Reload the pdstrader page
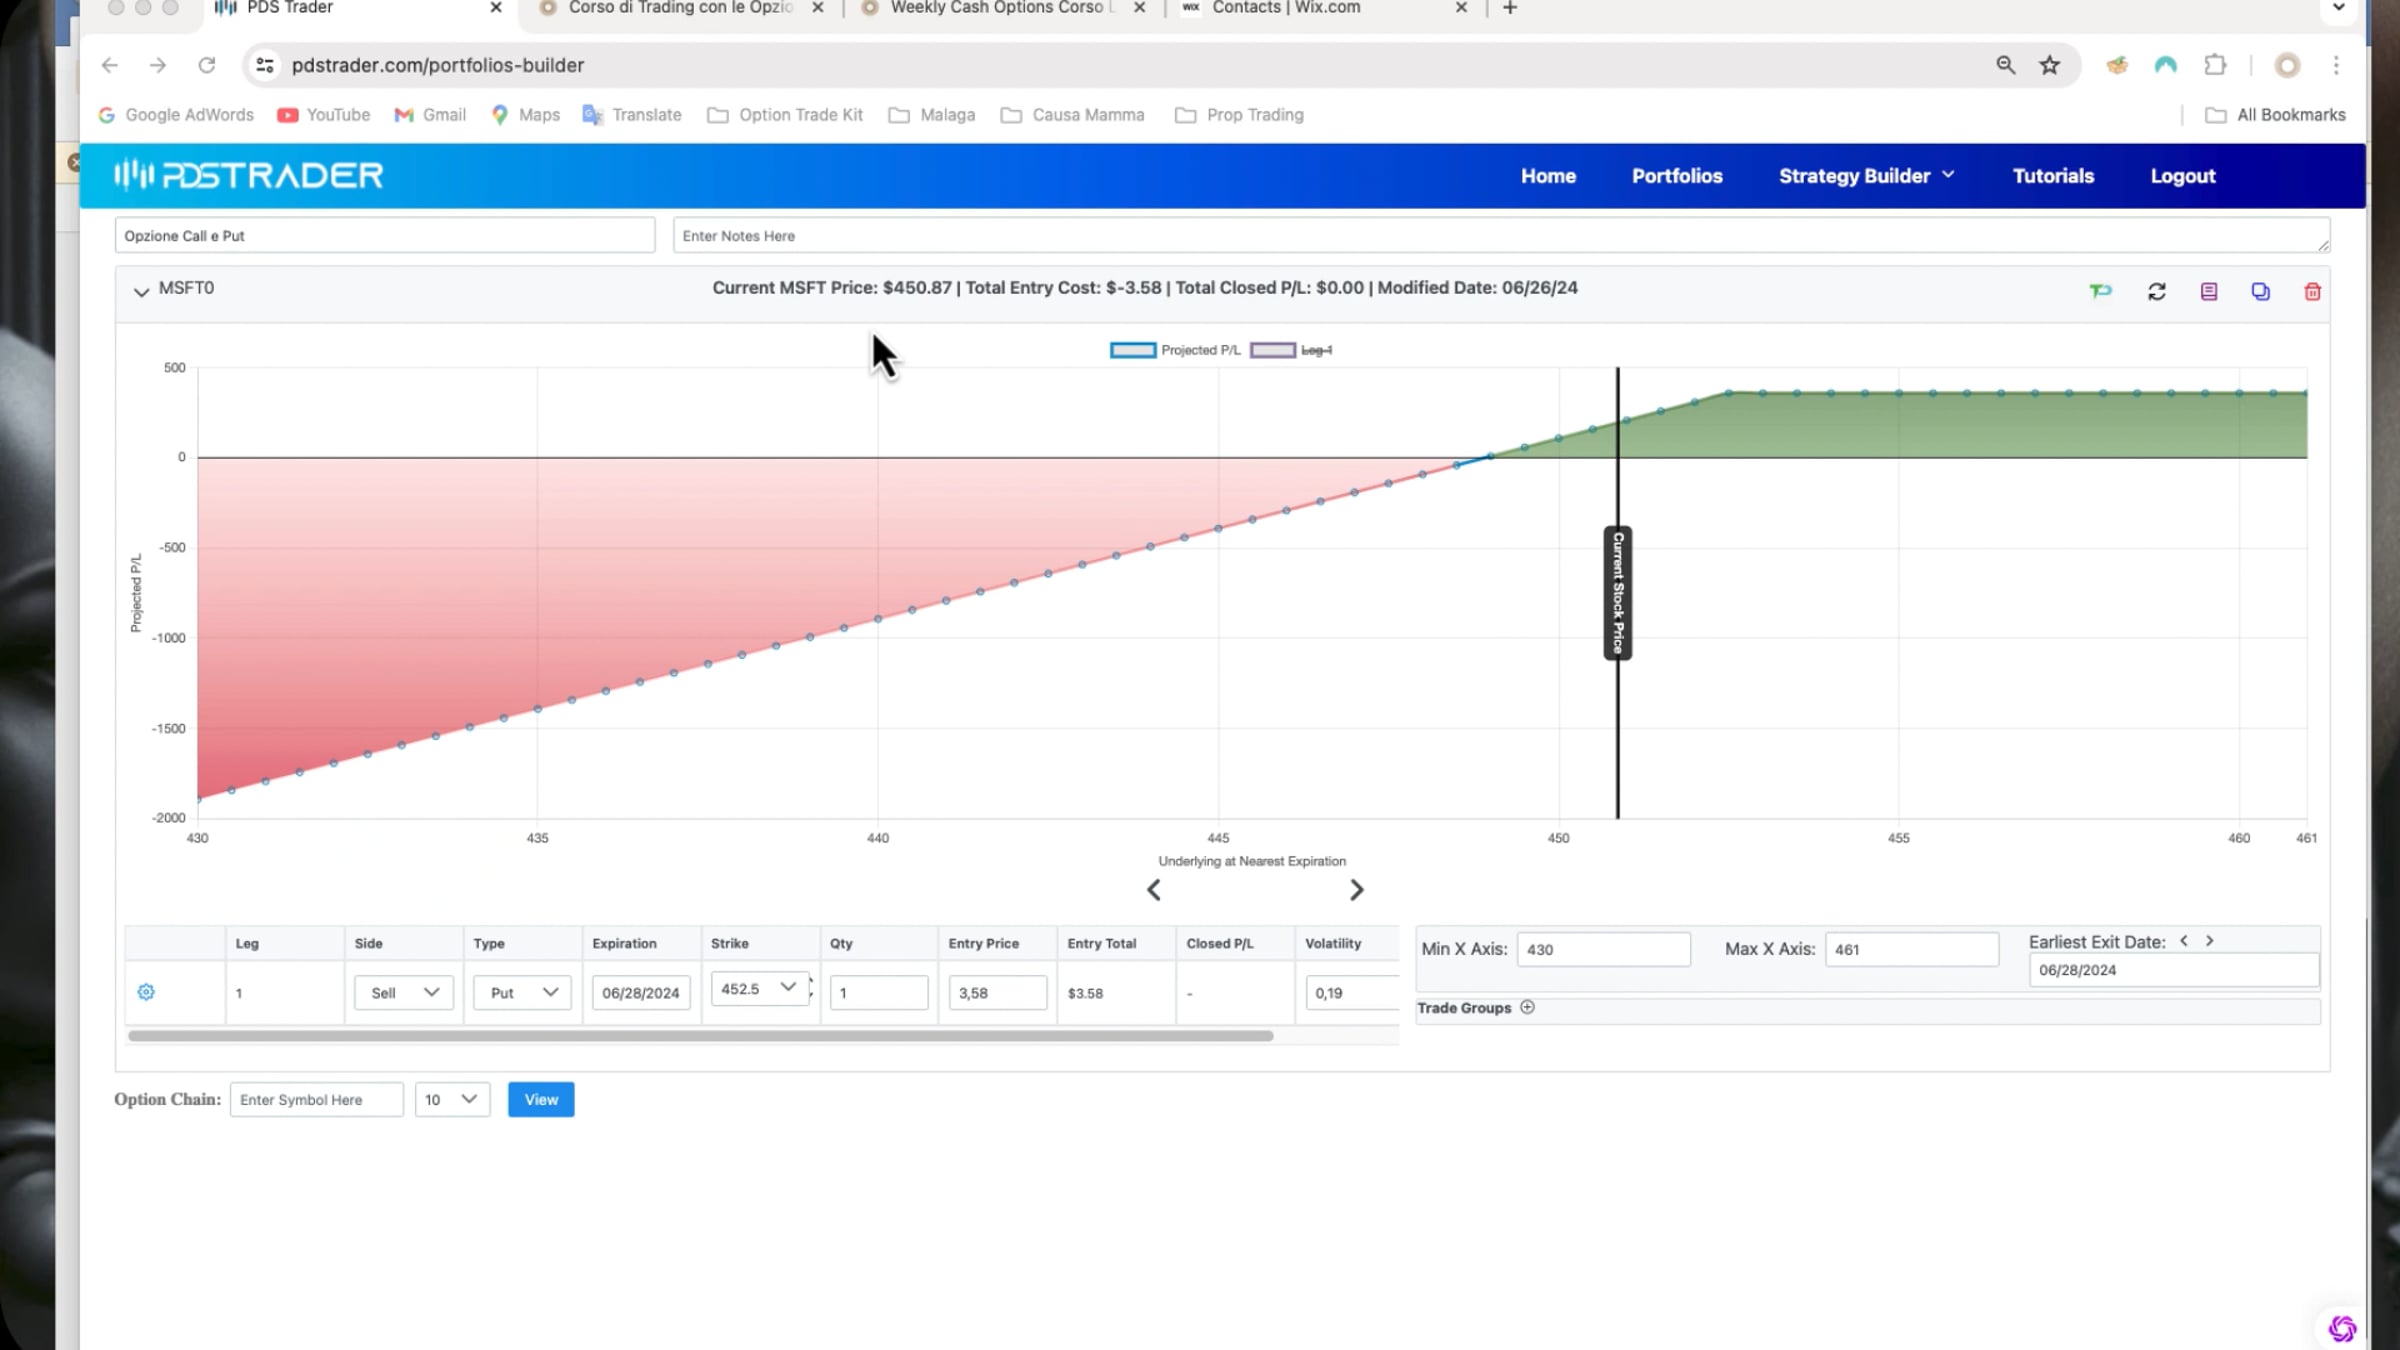The height and width of the screenshot is (1350, 2400). (x=207, y=65)
